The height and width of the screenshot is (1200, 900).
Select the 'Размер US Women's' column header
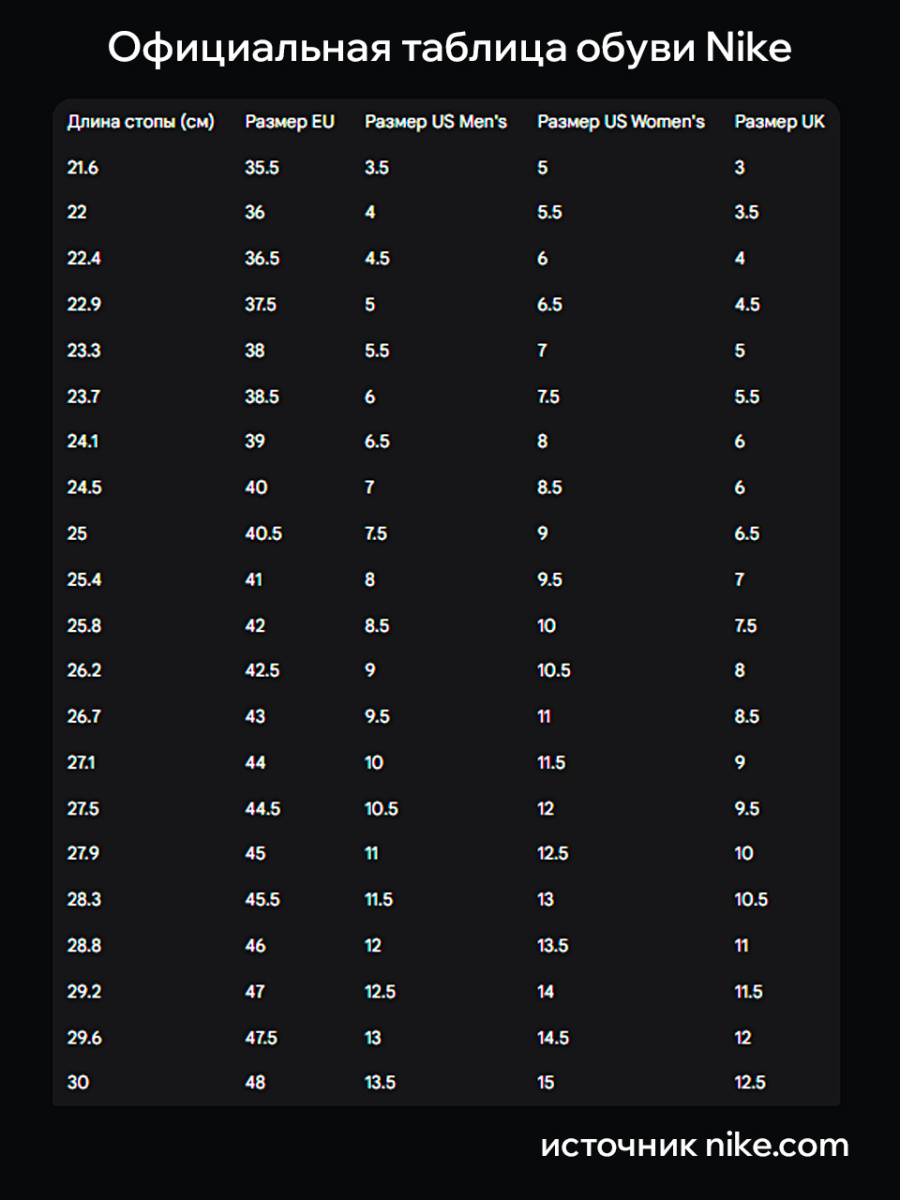(621, 122)
